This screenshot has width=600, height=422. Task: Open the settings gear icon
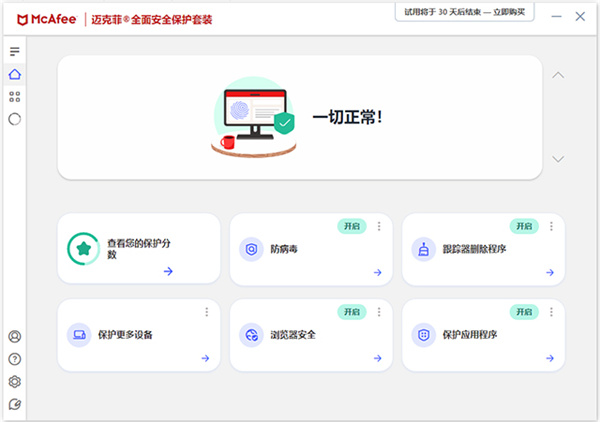click(x=14, y=382)
